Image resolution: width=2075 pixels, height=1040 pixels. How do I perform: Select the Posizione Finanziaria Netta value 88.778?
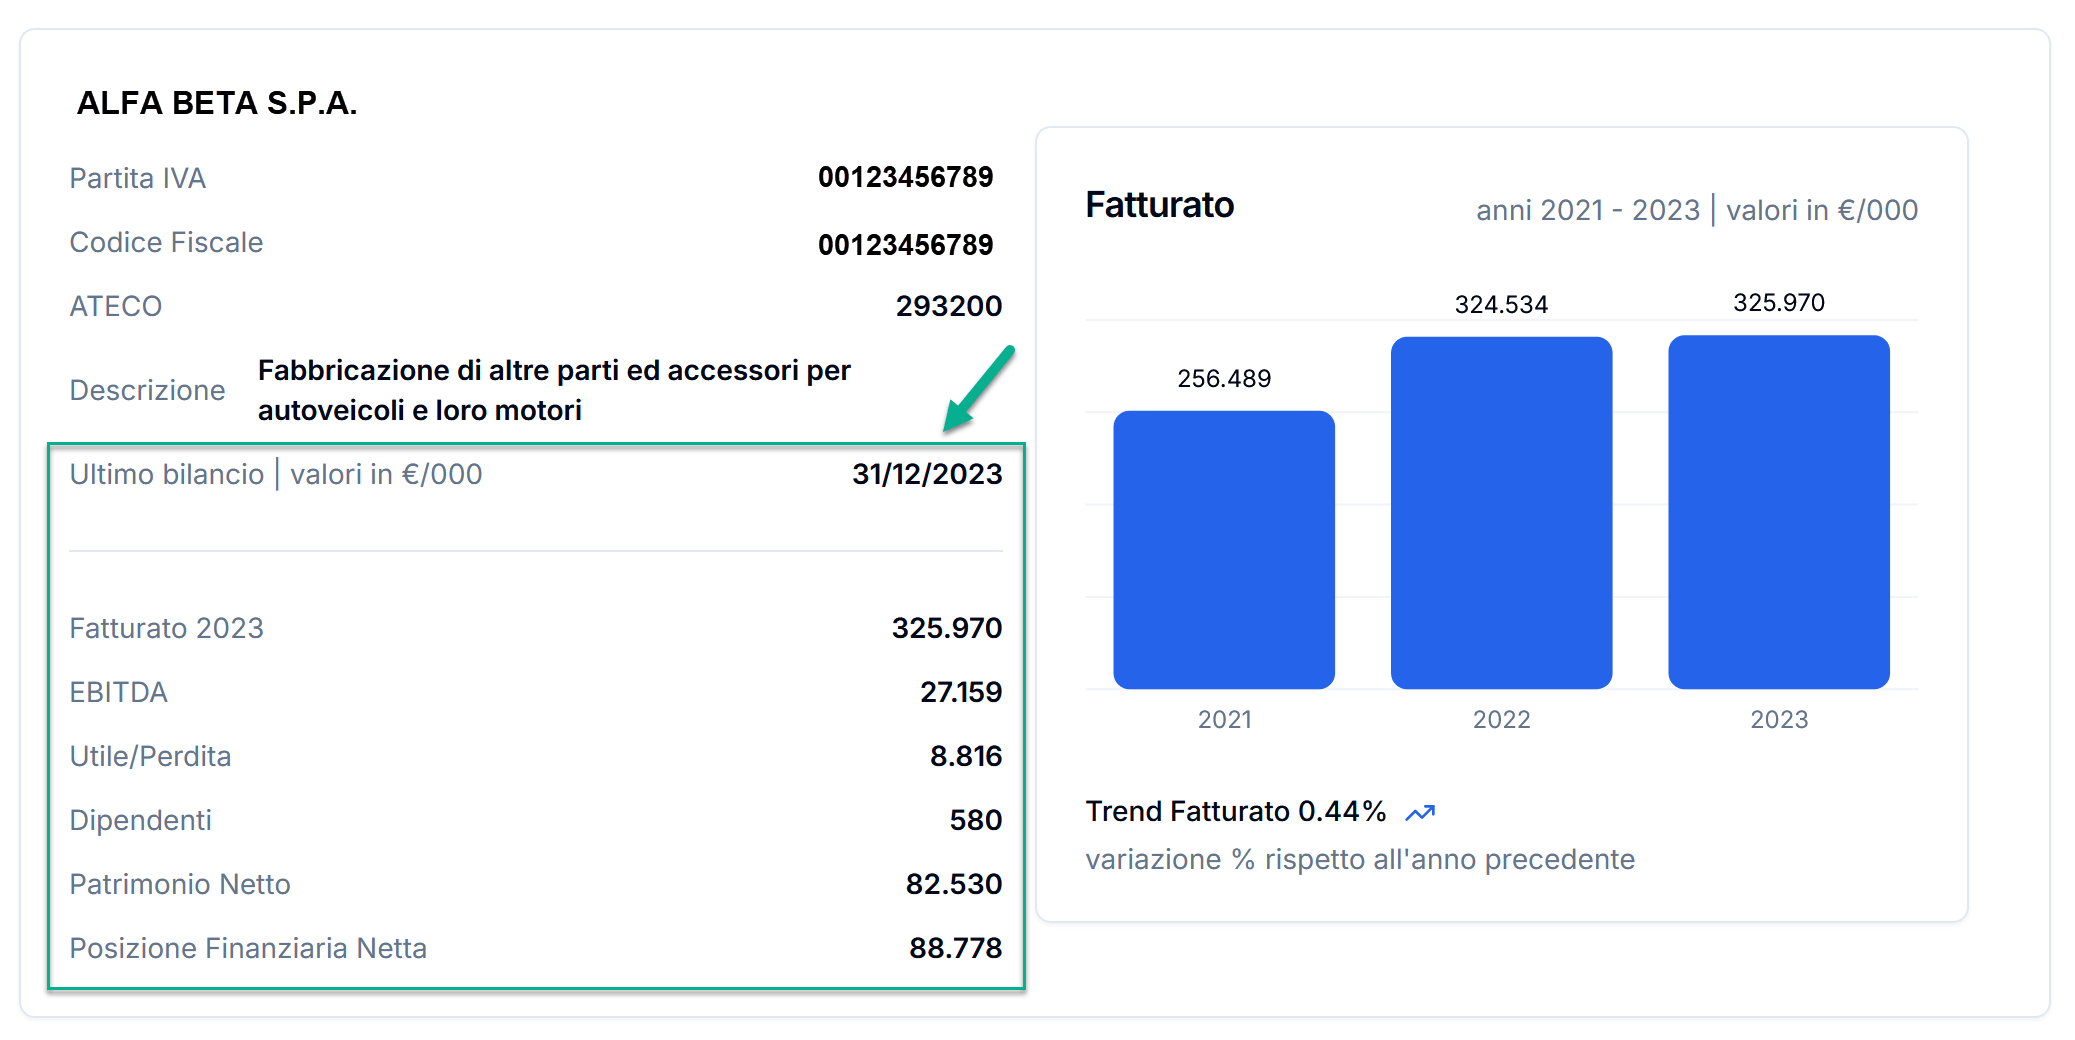click(x=955, y=948)
